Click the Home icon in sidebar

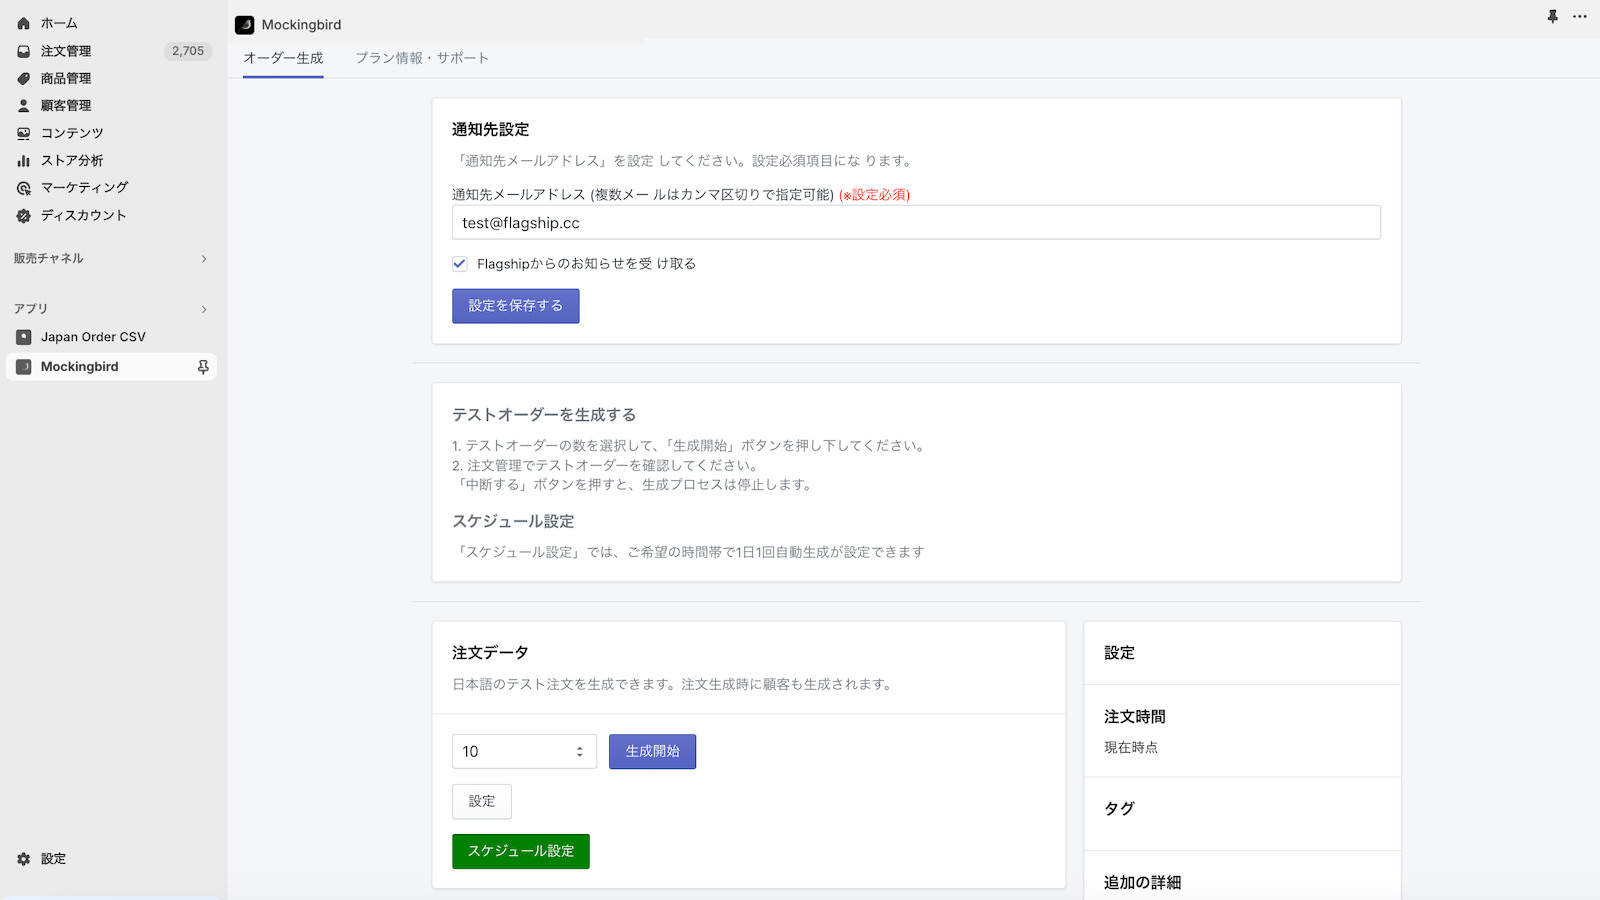coord(24,23)
